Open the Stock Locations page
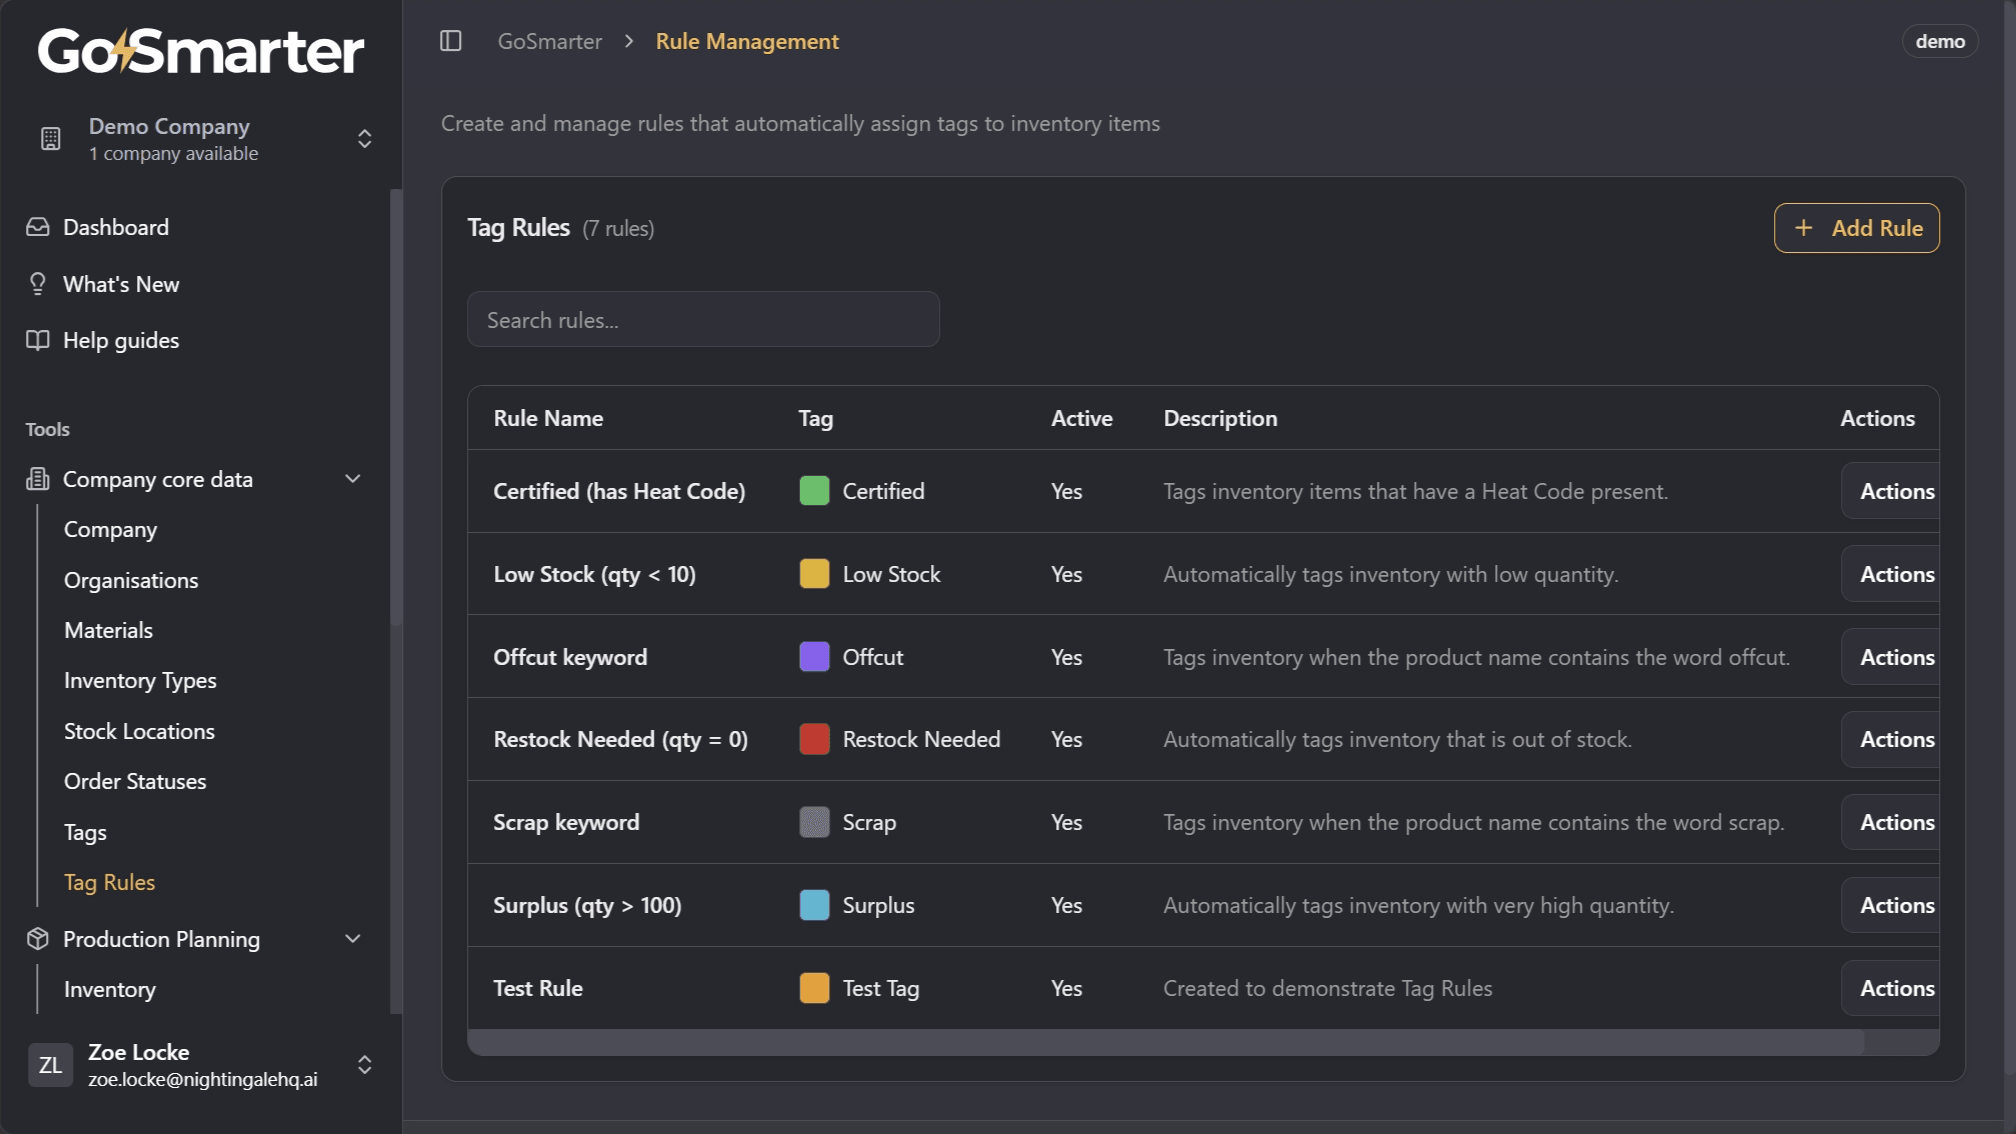2016x1134 pixels. click(139, 731)
